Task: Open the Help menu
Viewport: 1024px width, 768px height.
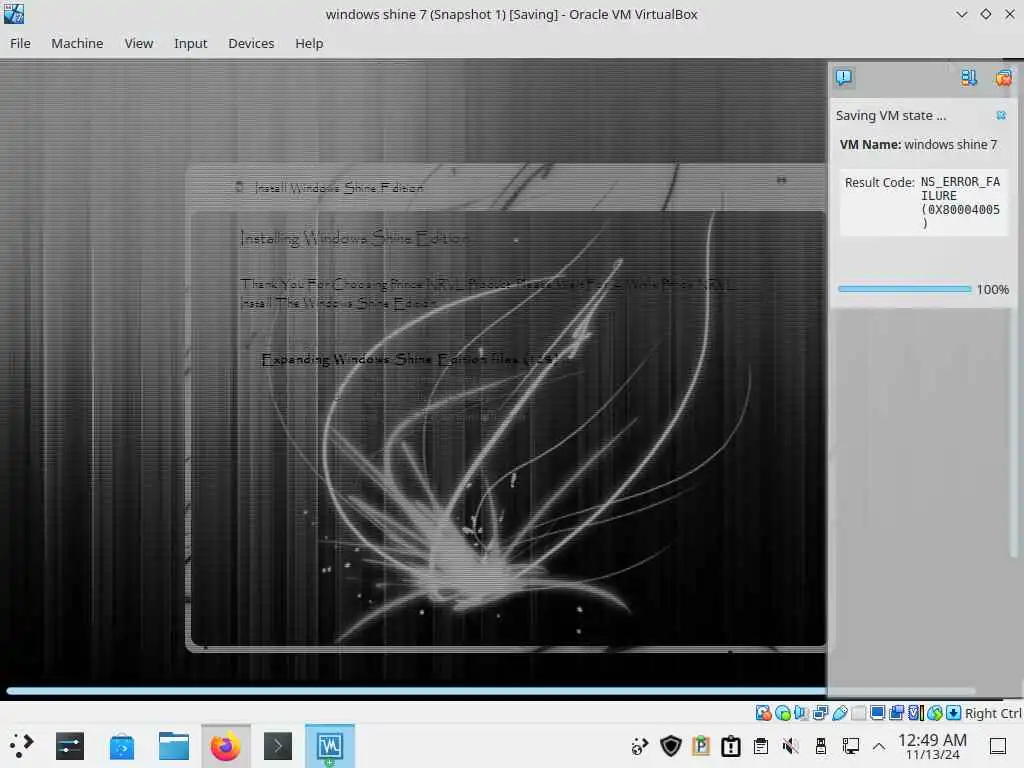Action: (x=309, y=43)
